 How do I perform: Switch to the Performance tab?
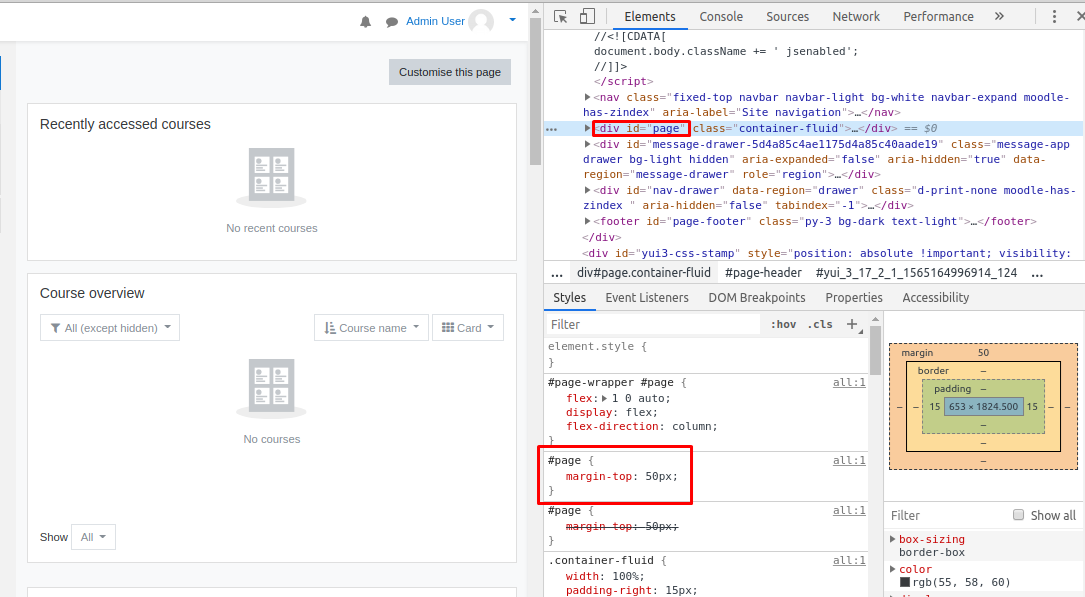point(938,17)
